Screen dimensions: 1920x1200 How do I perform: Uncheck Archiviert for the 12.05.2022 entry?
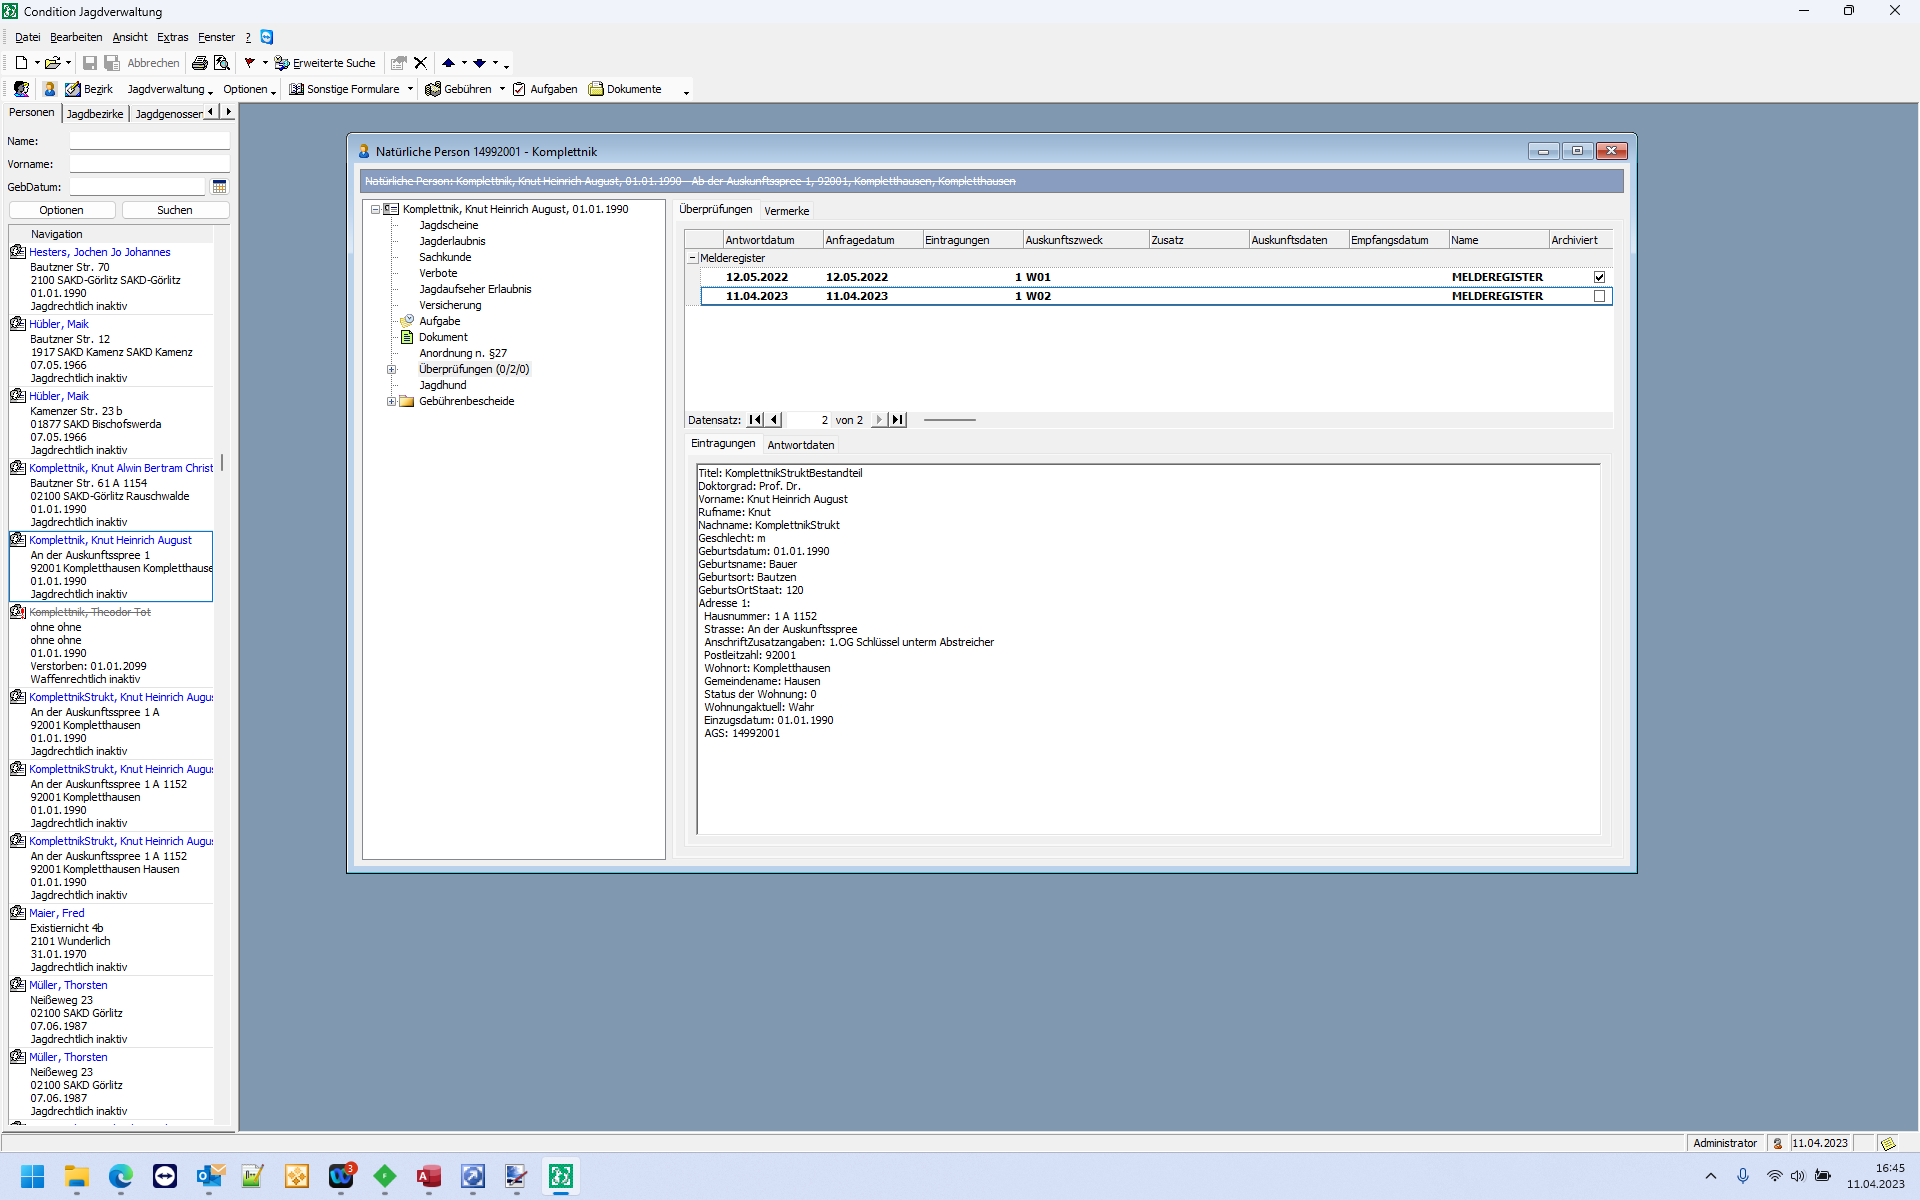1599,277
